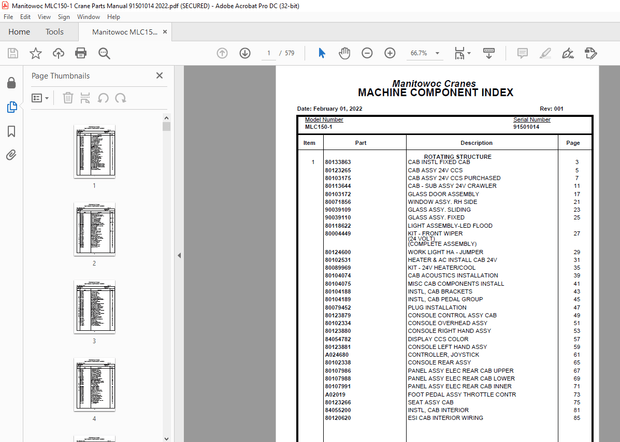The width and height of the screenshot is (620, 442).
Task: Click 'ESI CAB INTERIOR WIRING' text
Action: click(445, 418)
